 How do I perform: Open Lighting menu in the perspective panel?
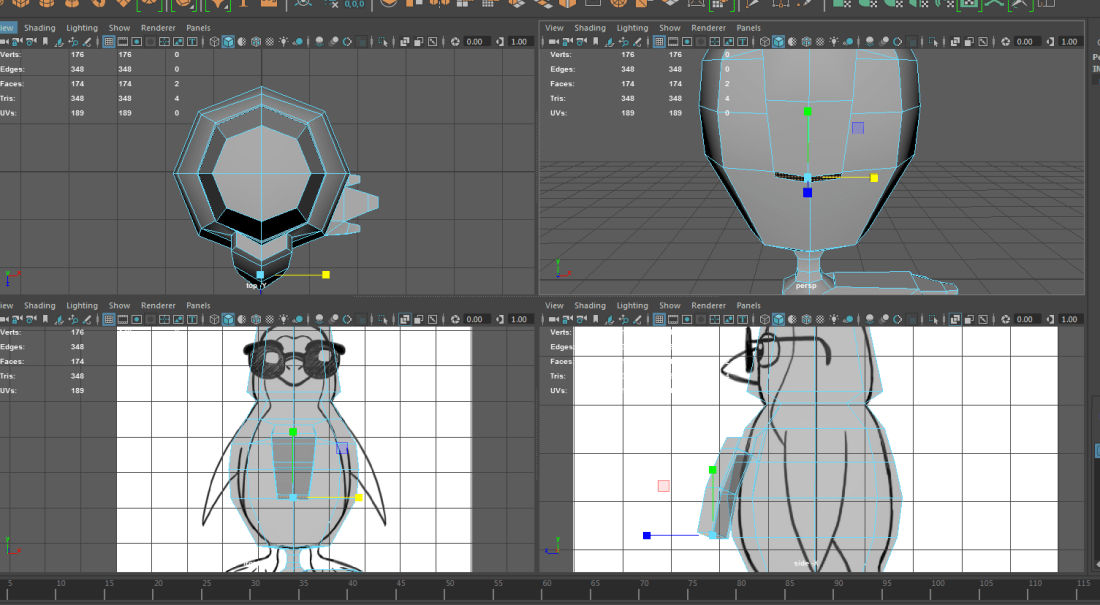(x=632, y=28)
